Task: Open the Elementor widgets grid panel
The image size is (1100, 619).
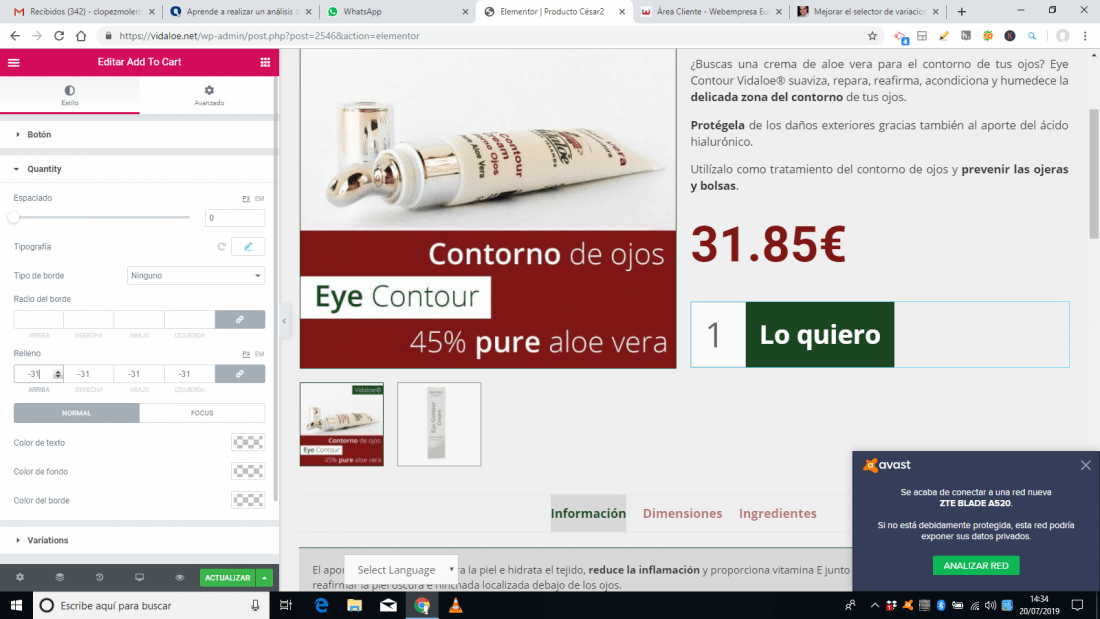Action: coord(265,62)
